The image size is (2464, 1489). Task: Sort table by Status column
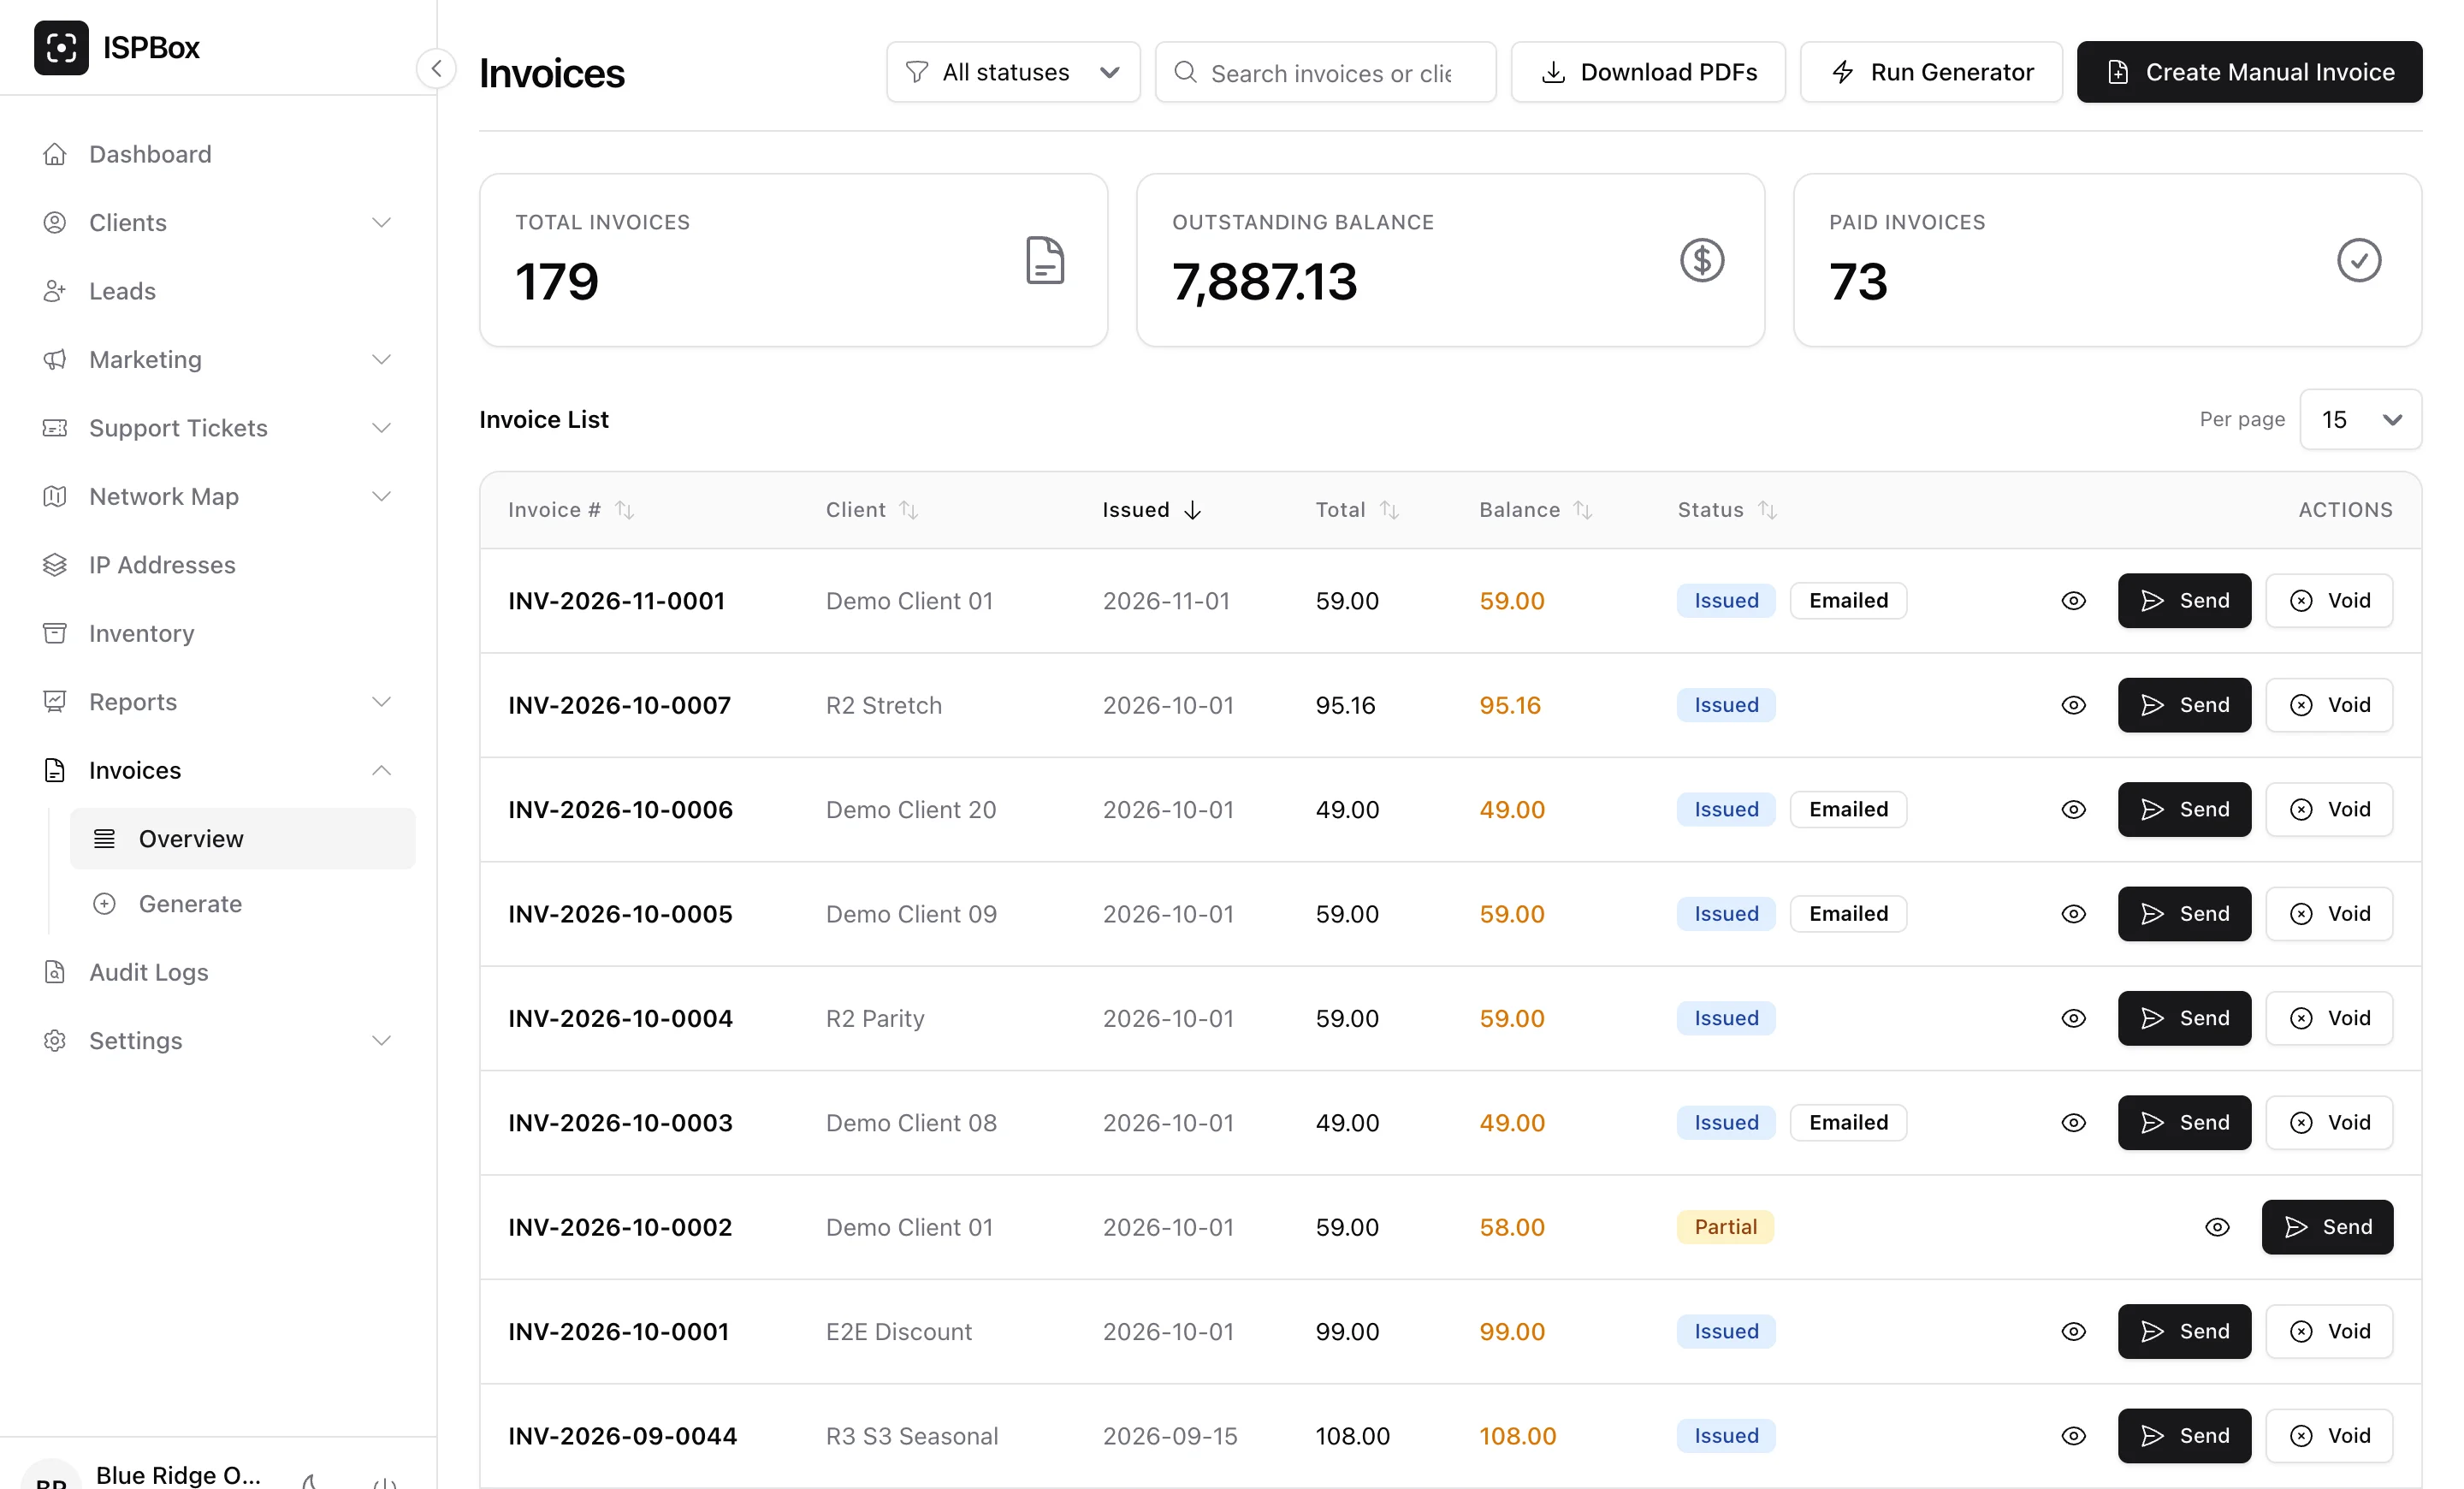1727,510
